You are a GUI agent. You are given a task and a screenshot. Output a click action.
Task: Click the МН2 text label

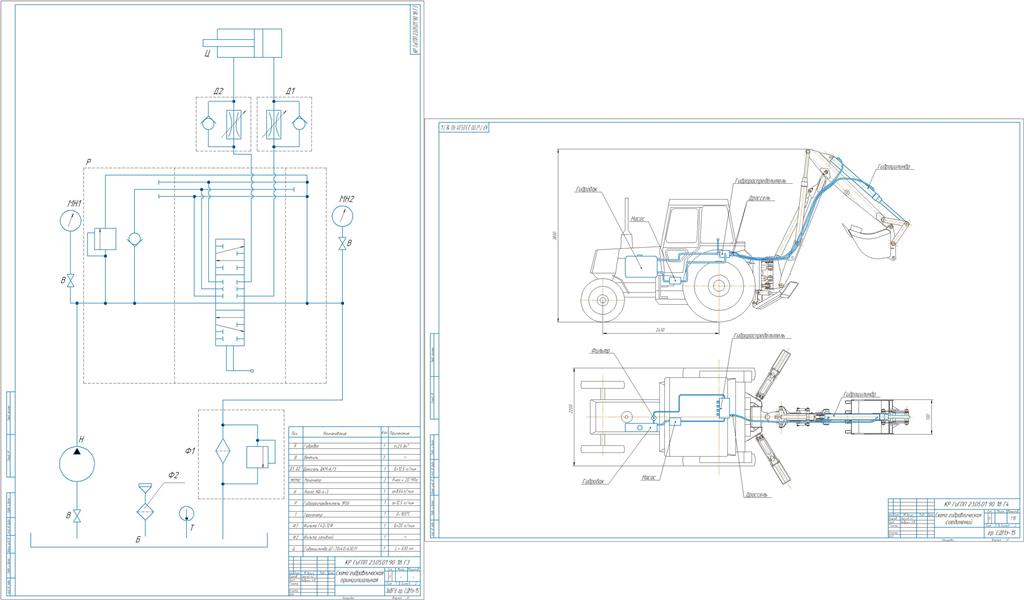point(347,198)
